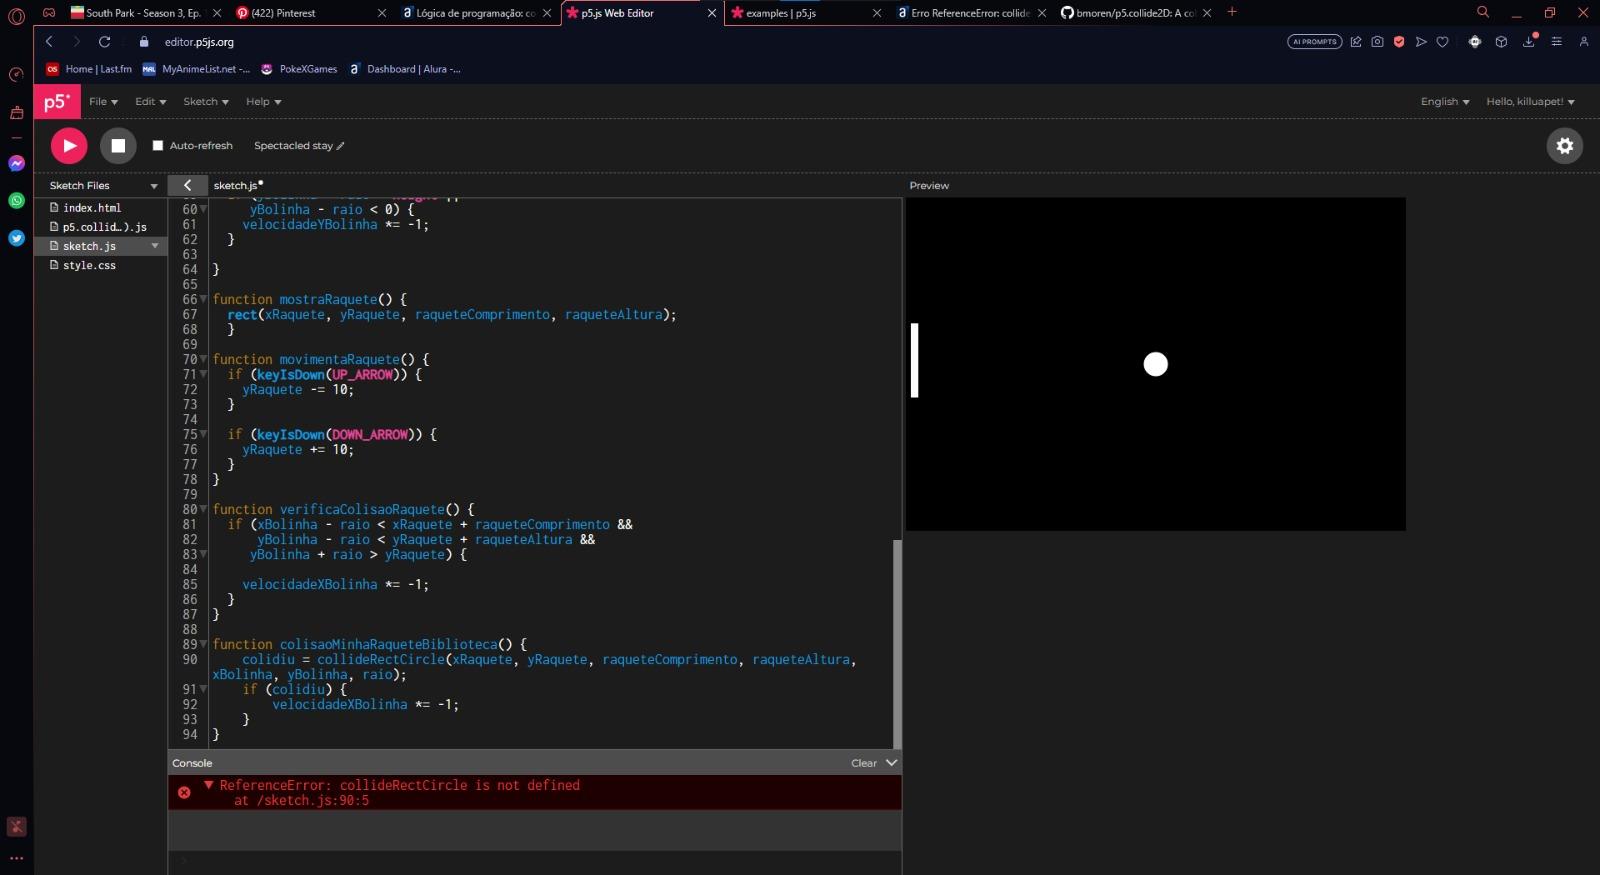1600x875 pixels.
Task: Enable the Auto-refresh checkbox
Action: [158, 146]
